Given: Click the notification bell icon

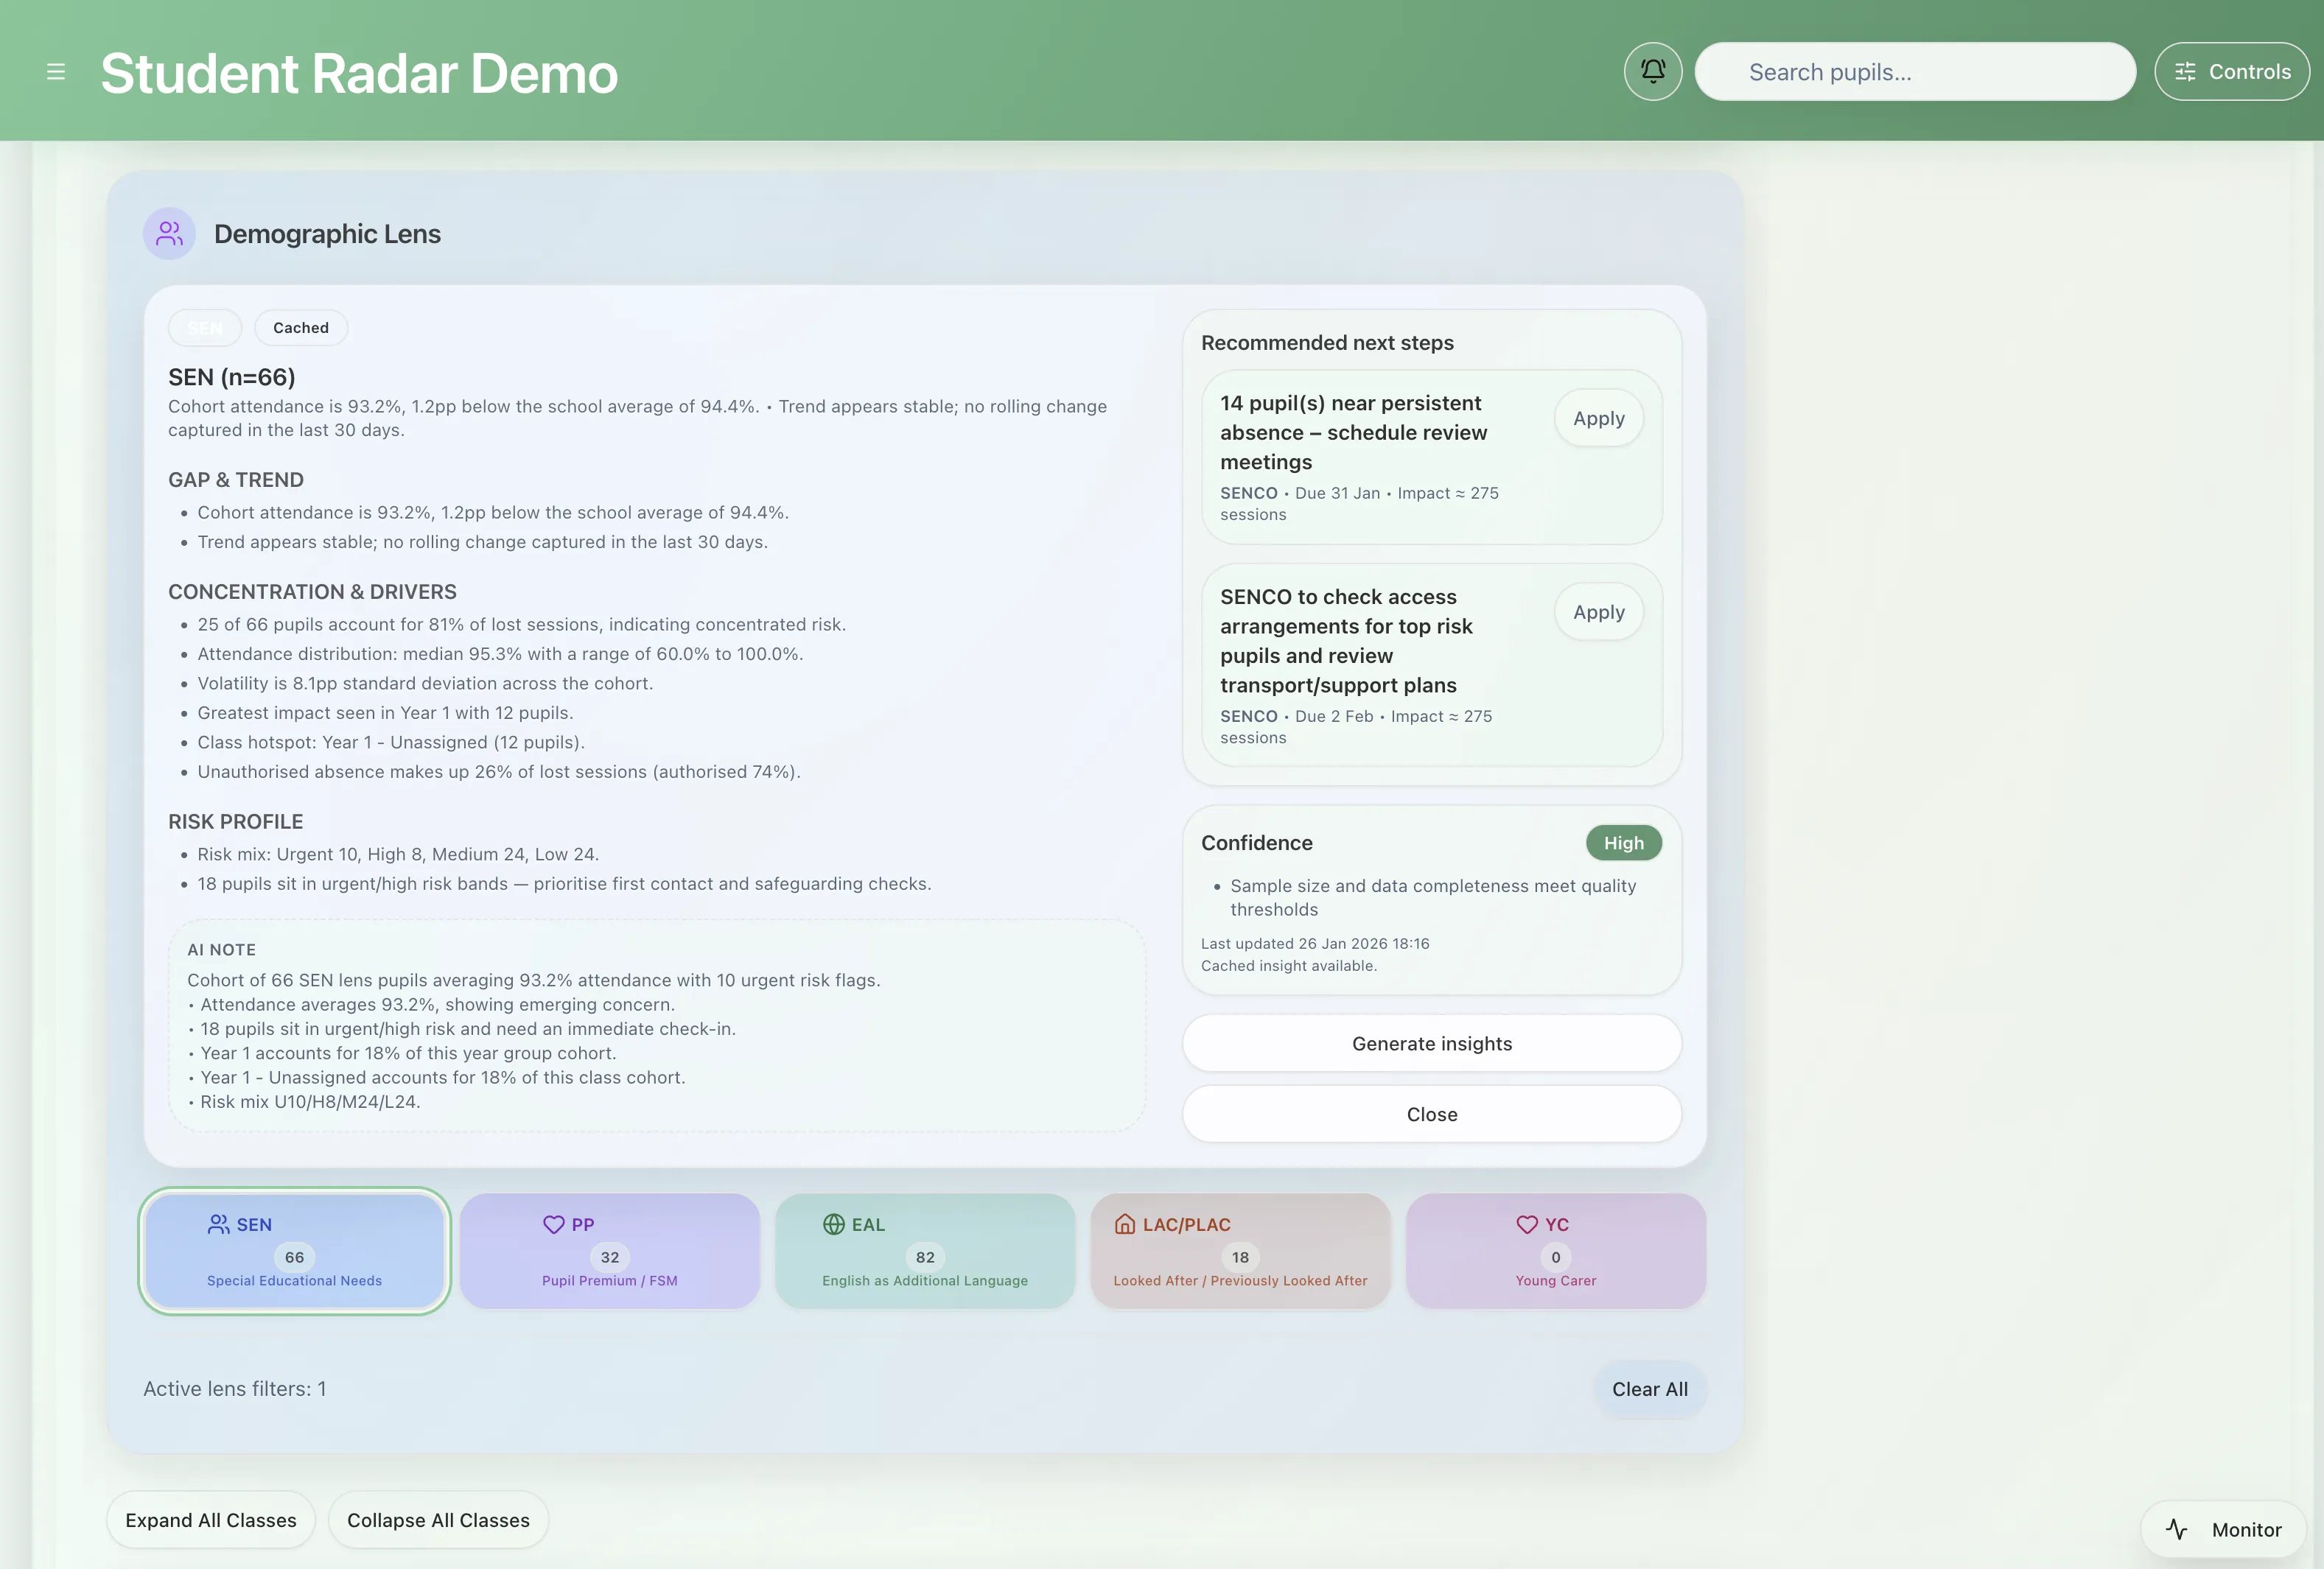Looking at the screenshot, I should click(x=1653, y=72).
